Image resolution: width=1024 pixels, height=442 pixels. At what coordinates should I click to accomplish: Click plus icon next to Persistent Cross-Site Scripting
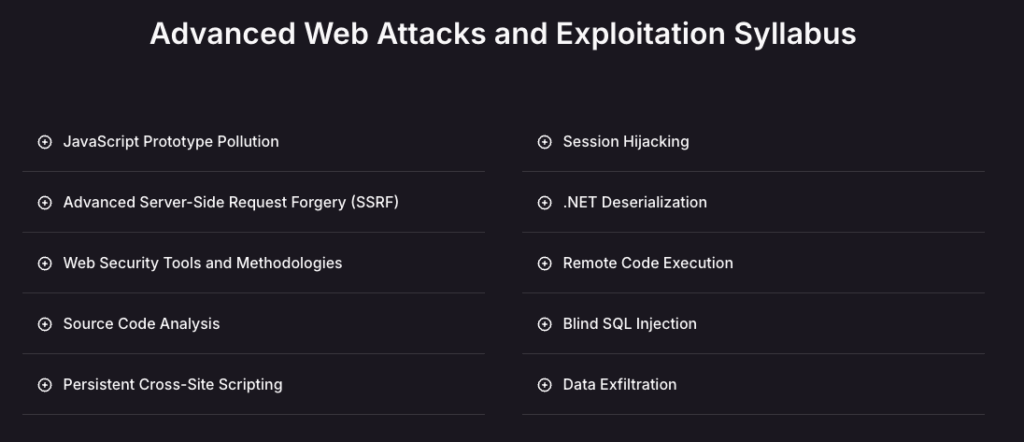(x=44, y=385)
